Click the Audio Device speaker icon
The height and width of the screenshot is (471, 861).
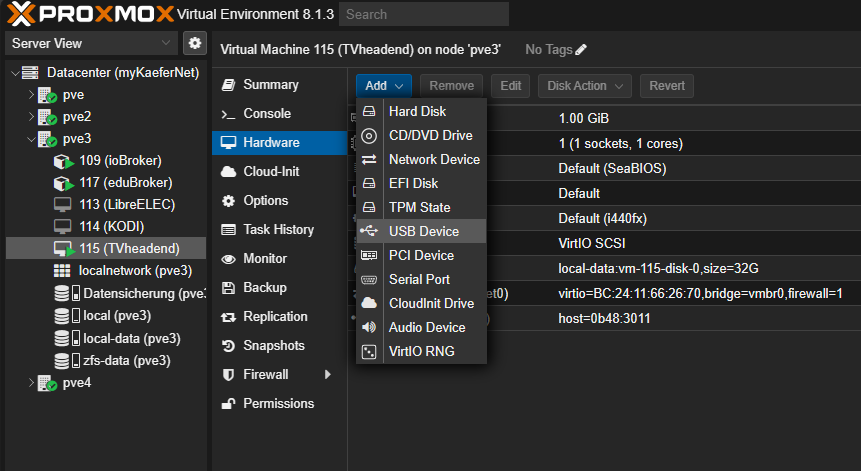(x=369, y=328)
